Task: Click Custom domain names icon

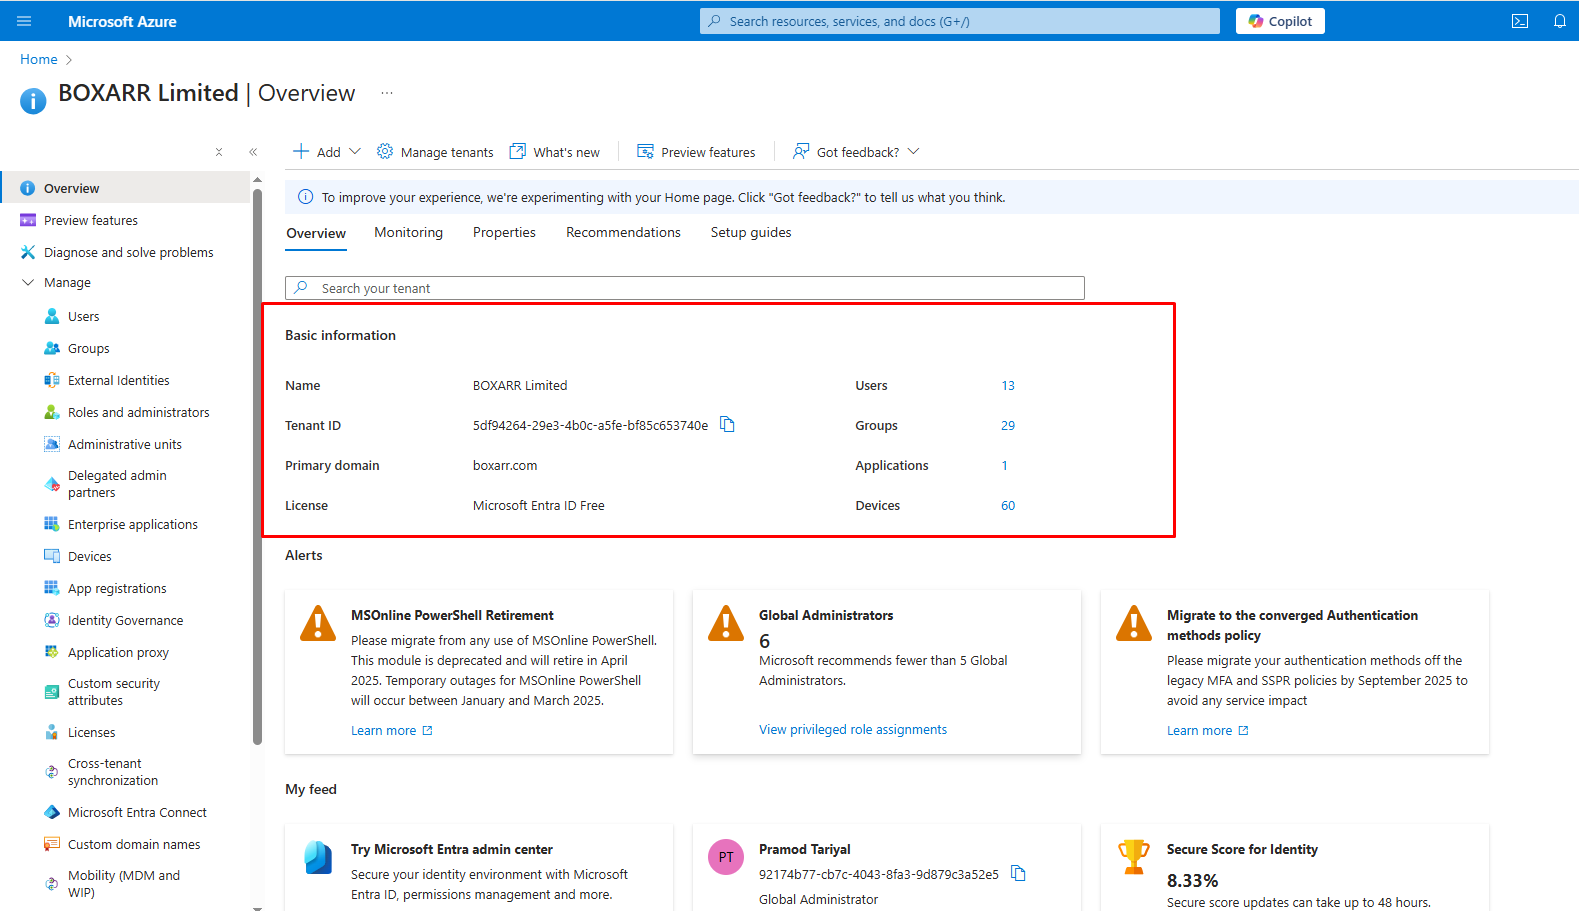Action: pyautogui.click(x=52, y=844)
